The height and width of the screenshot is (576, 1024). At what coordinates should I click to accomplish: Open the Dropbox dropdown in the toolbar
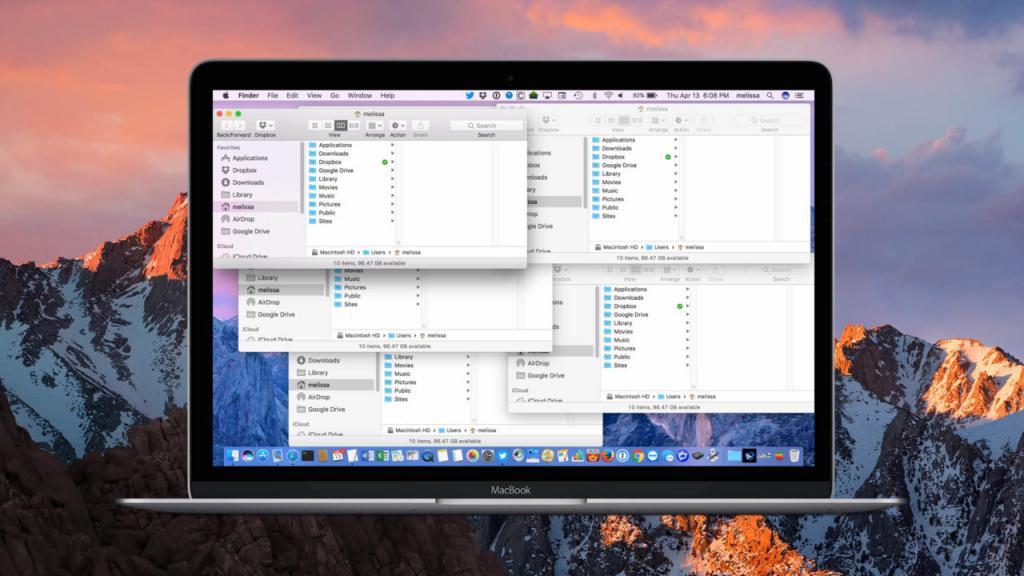(x=266, y=125)
